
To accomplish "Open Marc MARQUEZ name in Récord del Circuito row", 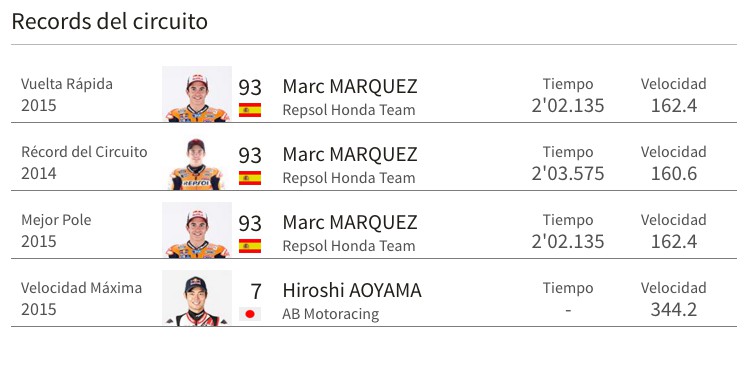I will click(x=350, y=155).
